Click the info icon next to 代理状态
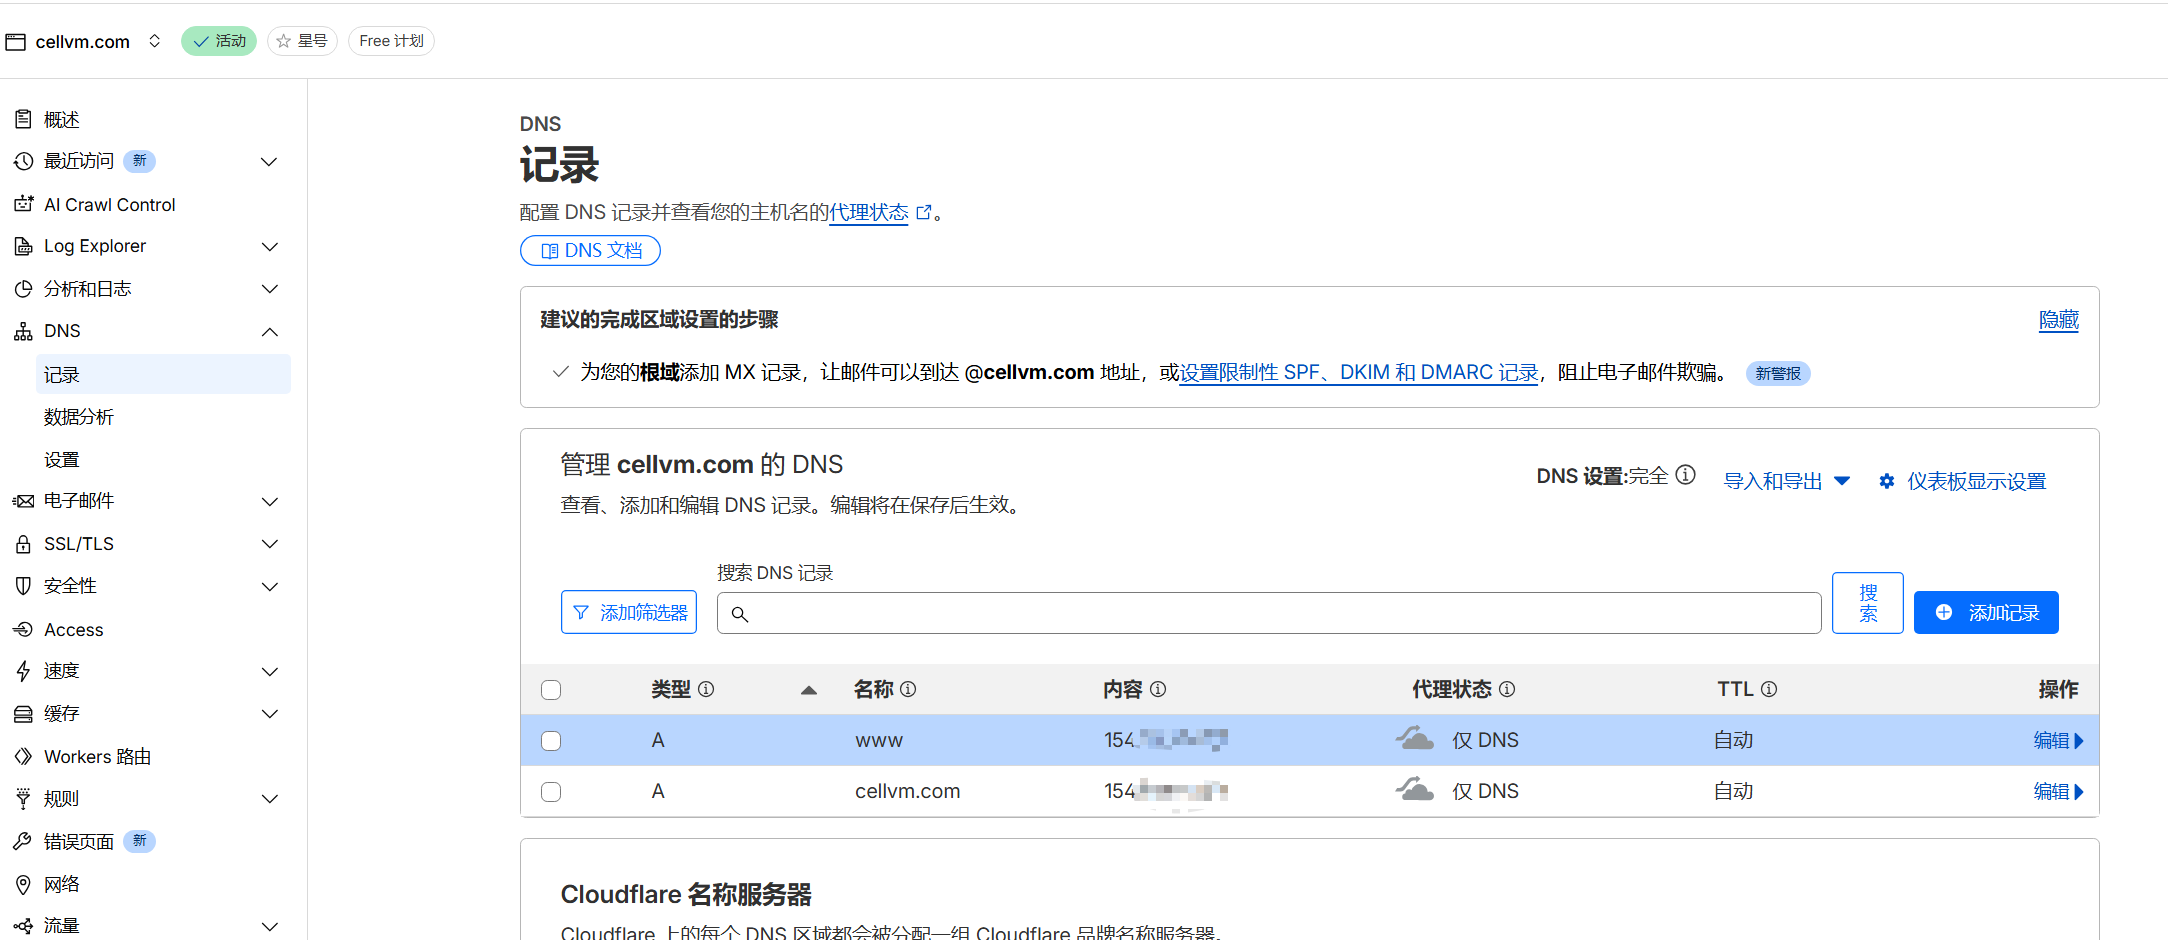 (x=1507, y=690)
